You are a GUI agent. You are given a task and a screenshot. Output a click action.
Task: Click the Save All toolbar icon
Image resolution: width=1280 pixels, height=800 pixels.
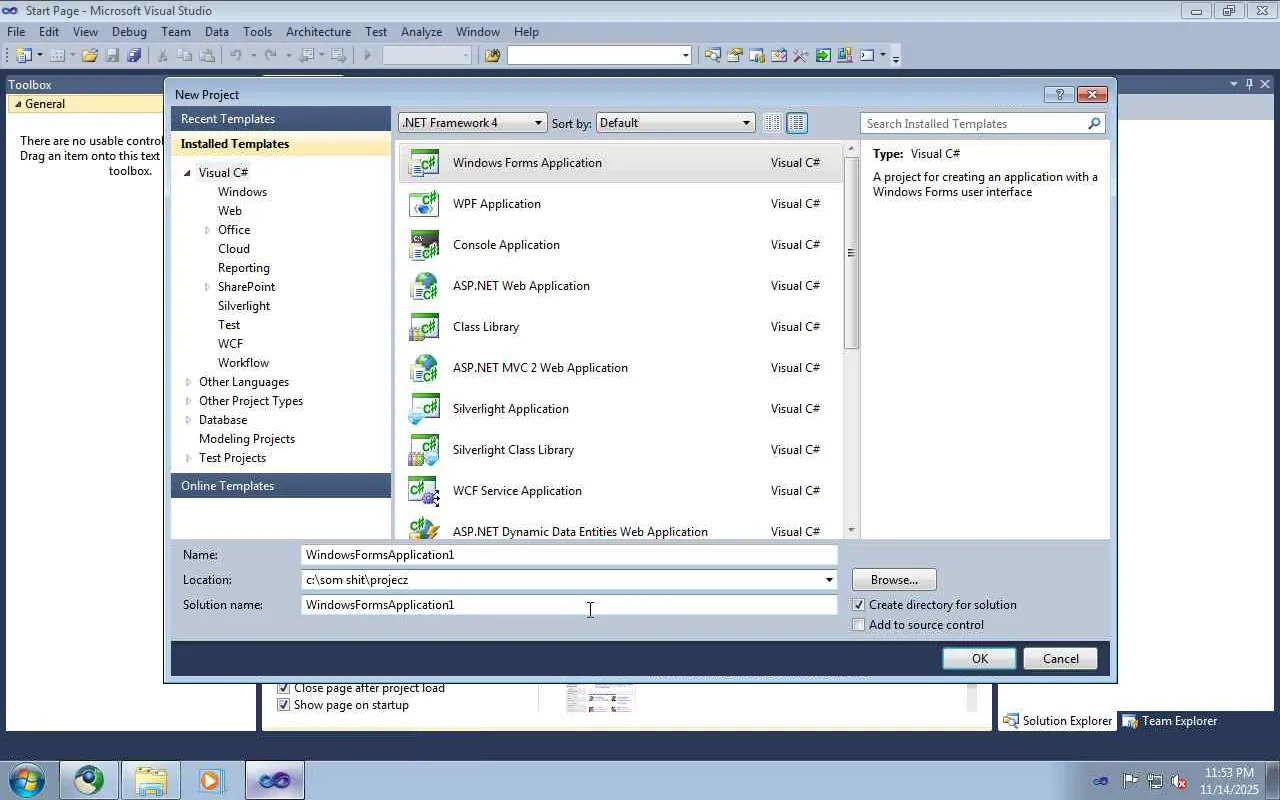pyautogui.click(x=134, y=56)
